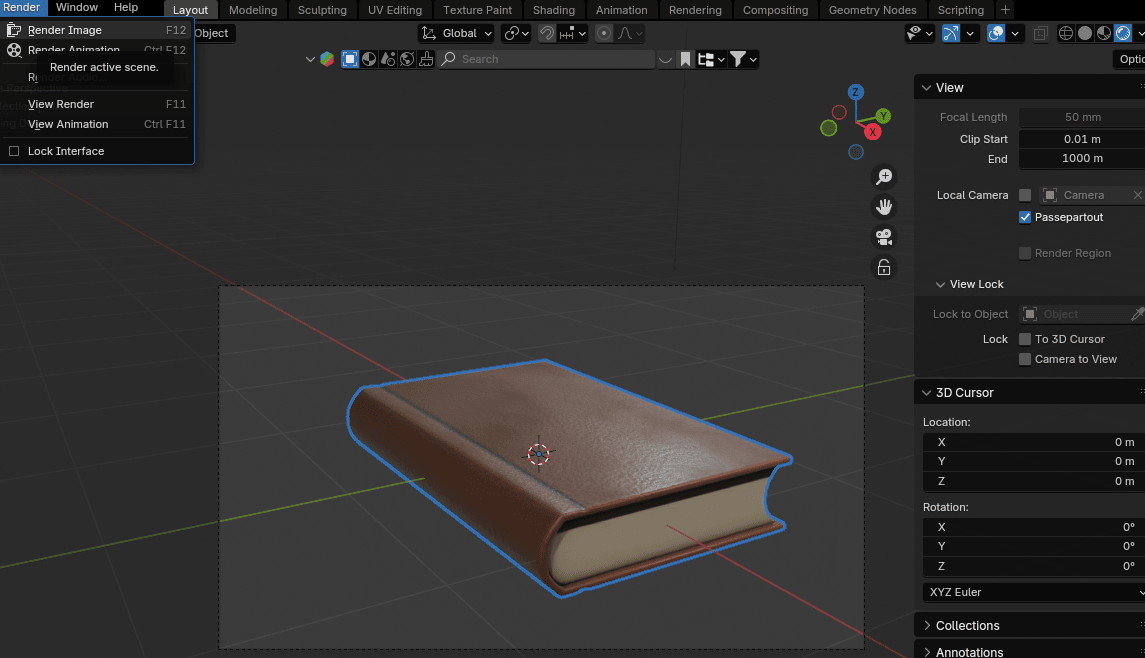Enable the Lock Interface checkbox
The height and width of the screenshot is (658, 1145).
14,151
